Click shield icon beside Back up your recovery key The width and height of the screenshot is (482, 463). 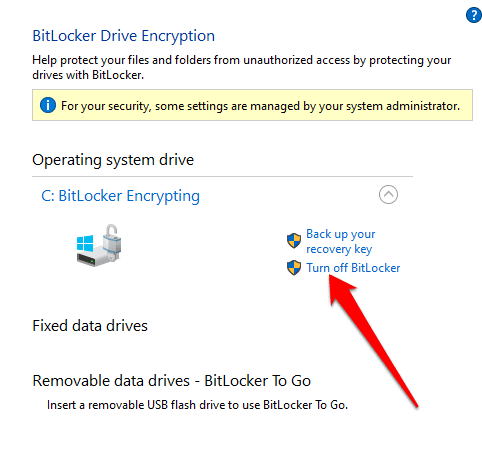tap(294, 241)
